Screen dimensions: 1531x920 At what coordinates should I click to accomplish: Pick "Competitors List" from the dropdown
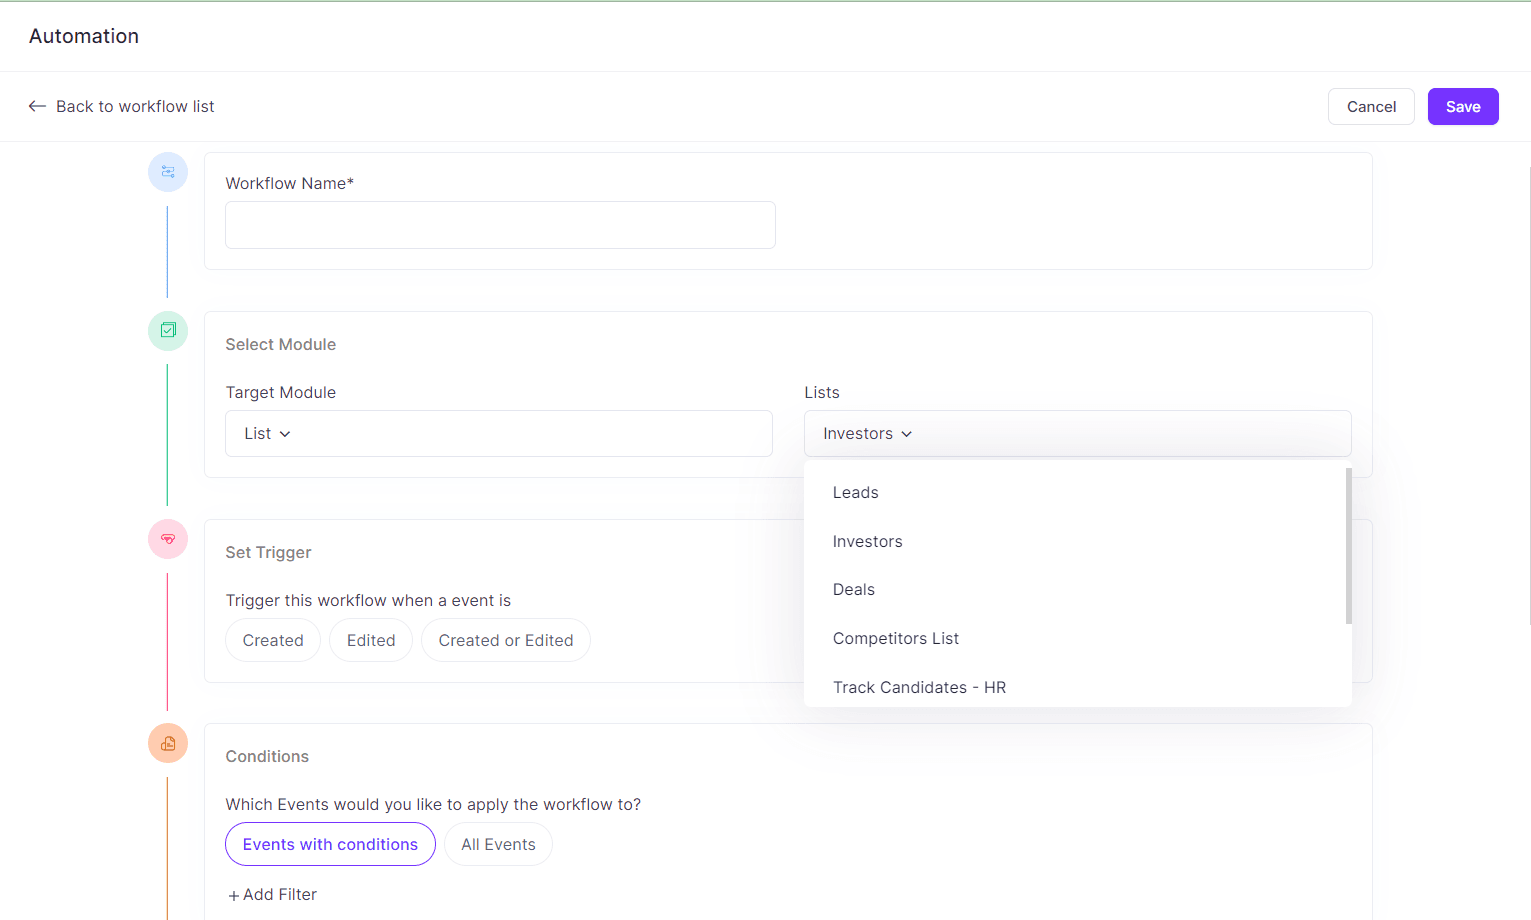pyautogui.click(x=895, y=638)
